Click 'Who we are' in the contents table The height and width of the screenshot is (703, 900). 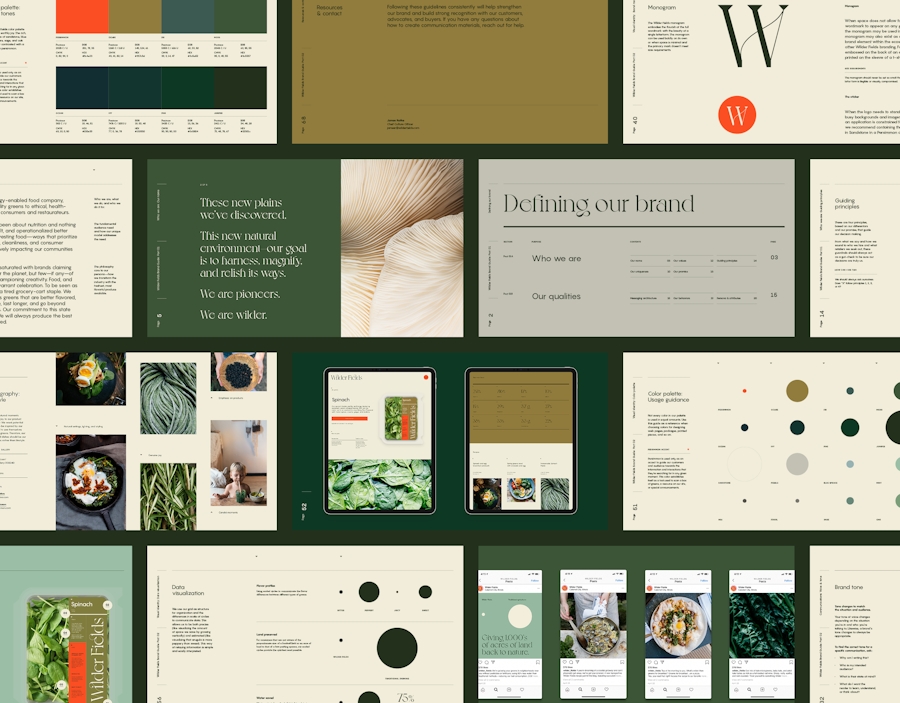point(556,259)
